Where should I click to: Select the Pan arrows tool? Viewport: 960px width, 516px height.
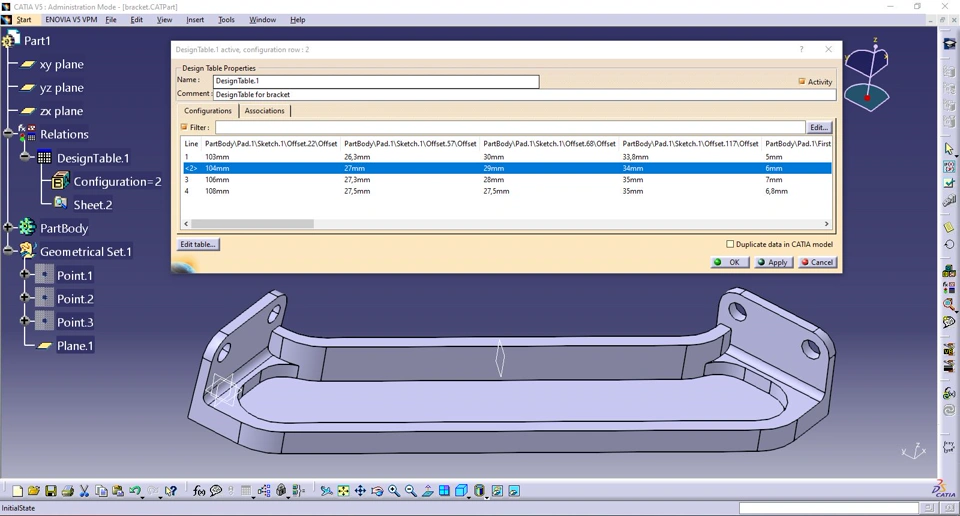[360, 491]
